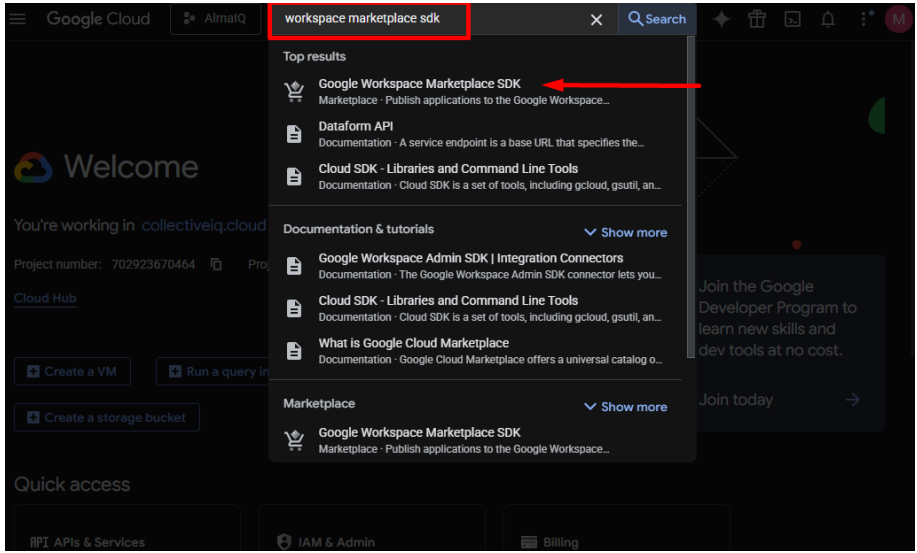Click document icon of top Cloud SDK result
917x553 pixels.
pos(294,177)
